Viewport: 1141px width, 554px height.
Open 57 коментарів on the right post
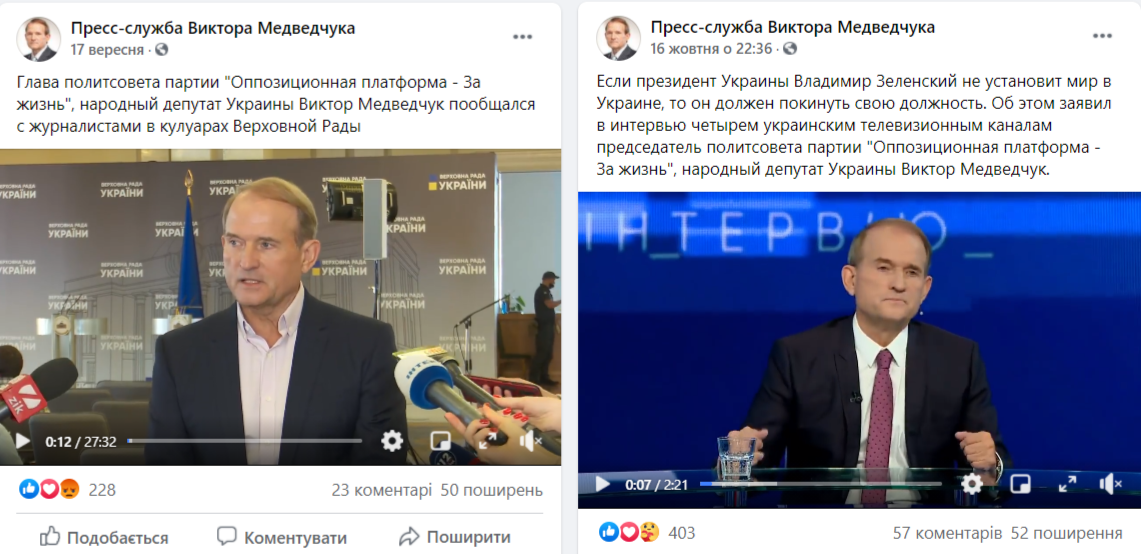(x=947, y=533)
